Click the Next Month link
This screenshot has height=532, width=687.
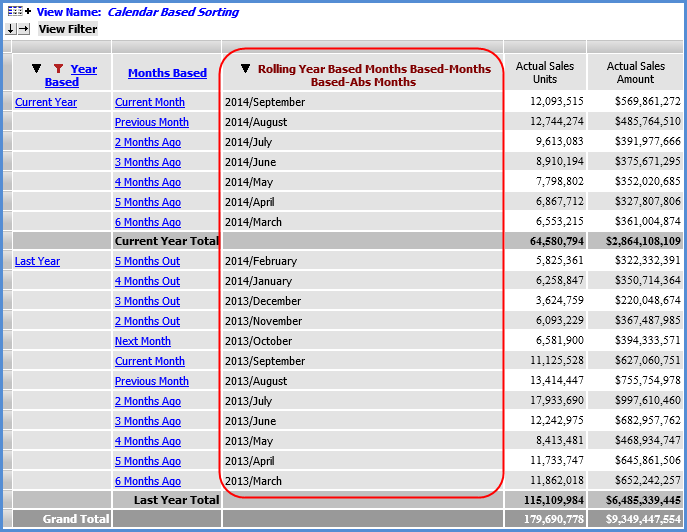coord(142,341)
